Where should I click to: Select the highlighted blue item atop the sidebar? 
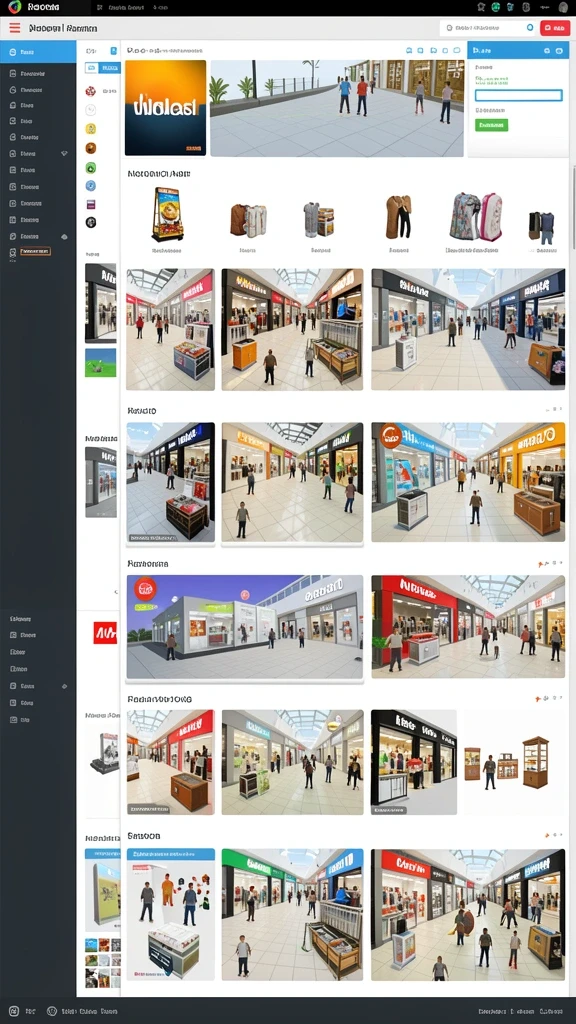[x=38, y=52]
